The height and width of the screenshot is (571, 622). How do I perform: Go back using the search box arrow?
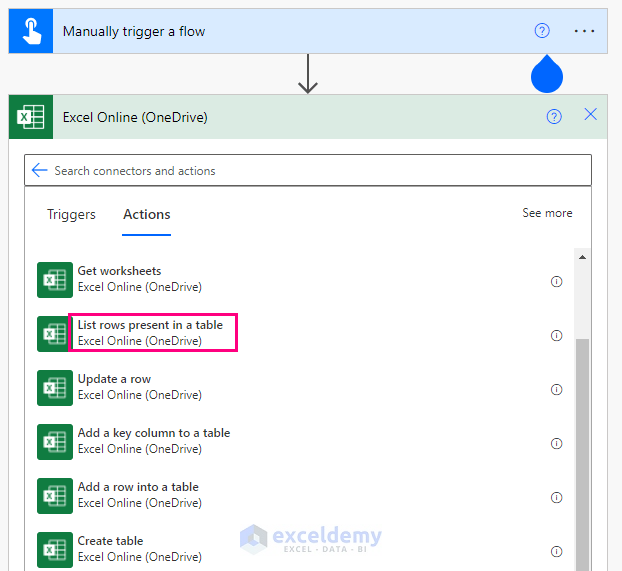(x=40, y=170)
